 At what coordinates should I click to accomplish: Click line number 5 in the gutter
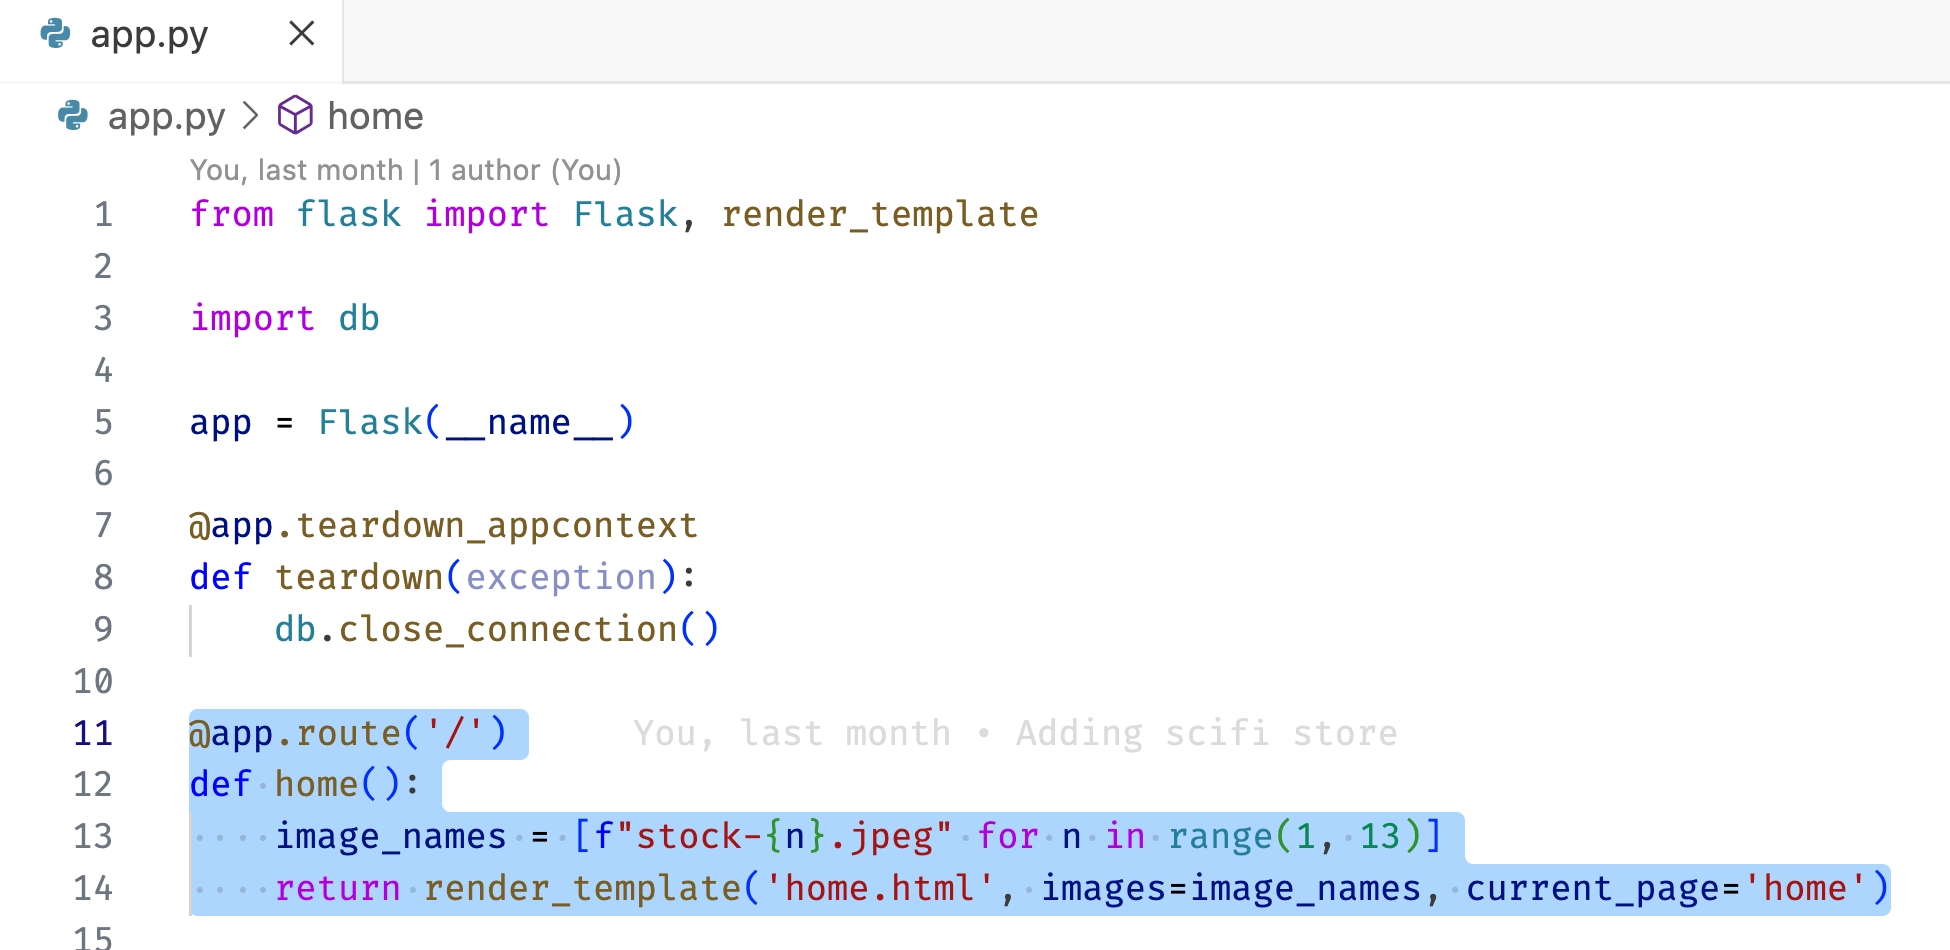102,422
